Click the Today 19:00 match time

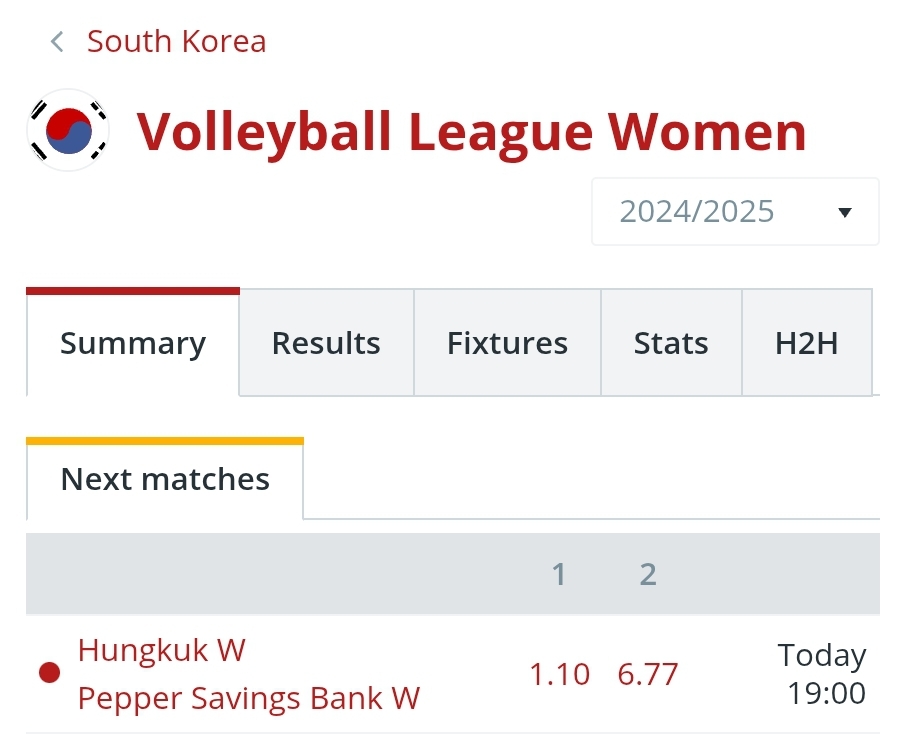[x=823, y=674]
